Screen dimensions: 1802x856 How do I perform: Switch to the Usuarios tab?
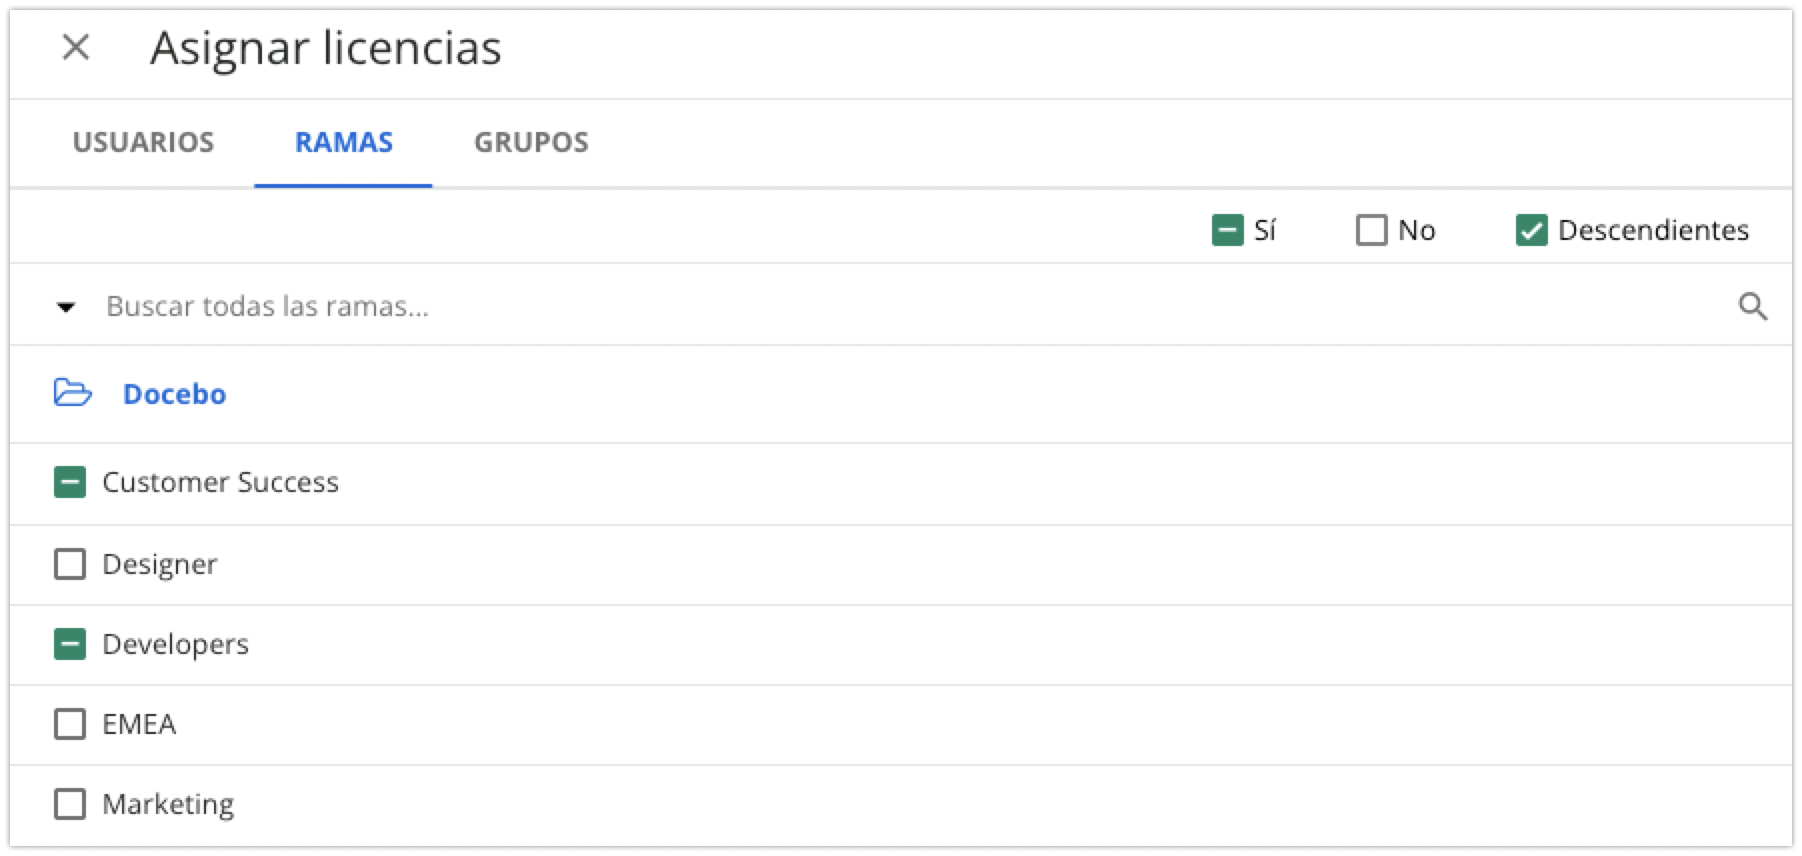click(143, 142)
